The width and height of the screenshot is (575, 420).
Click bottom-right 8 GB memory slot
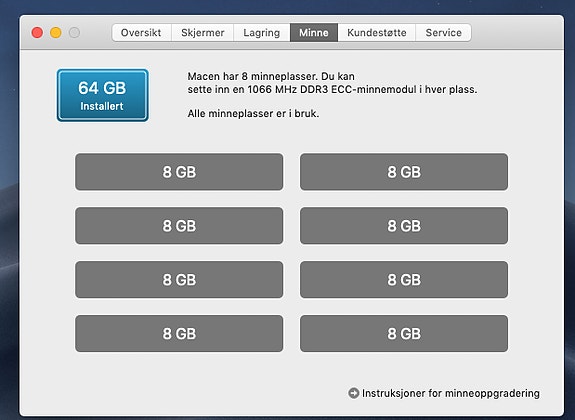404,333
